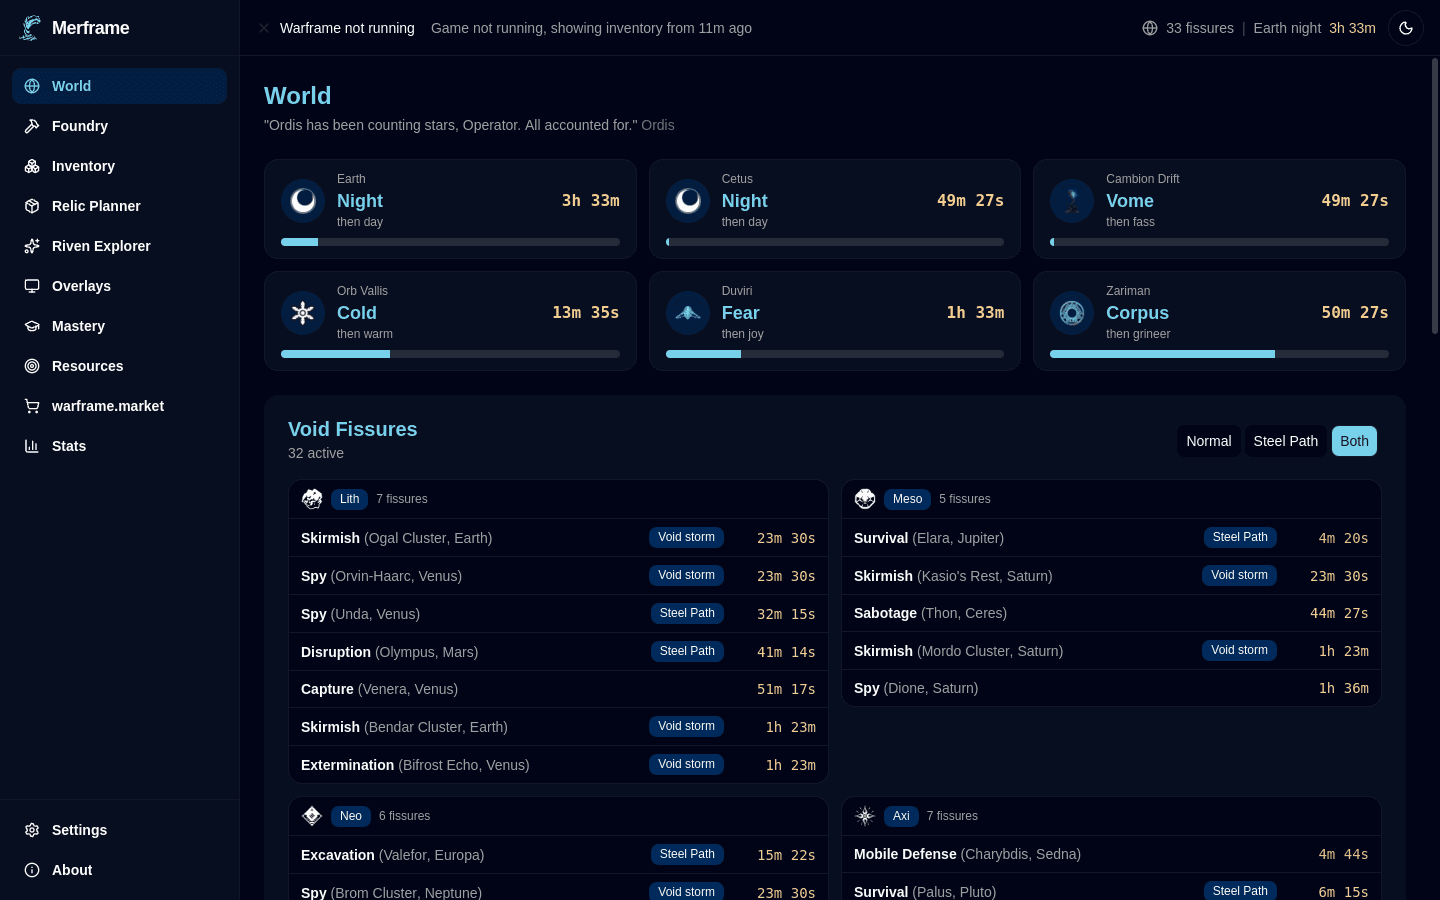Click Void storm badge on Bendar Cluster
The image size is (1440, 900).
coord(686,726)
